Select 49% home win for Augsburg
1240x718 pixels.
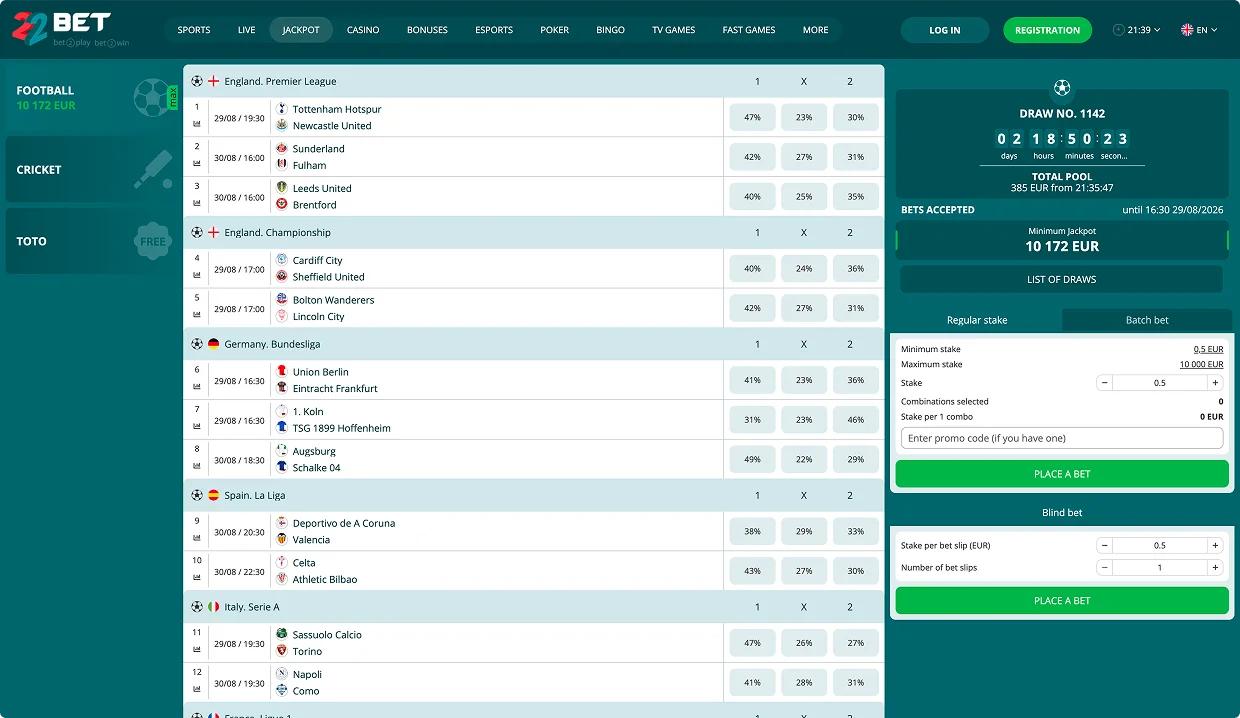tap(752, 459)
